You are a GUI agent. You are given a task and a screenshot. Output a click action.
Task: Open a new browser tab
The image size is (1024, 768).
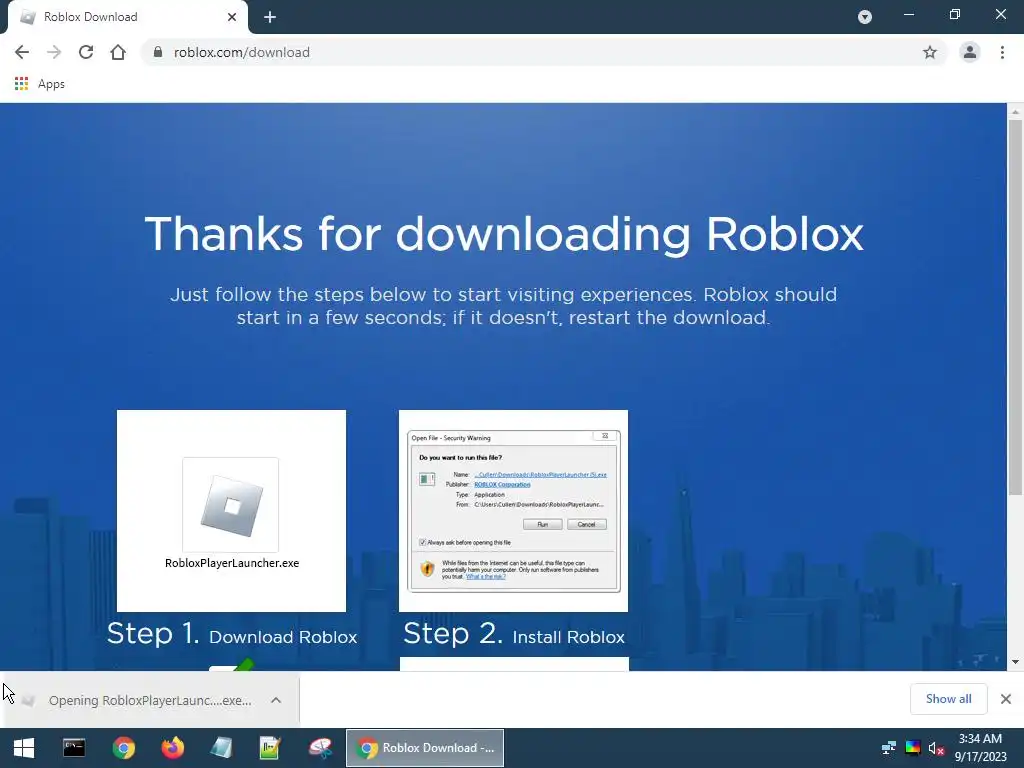coord(270,18)
